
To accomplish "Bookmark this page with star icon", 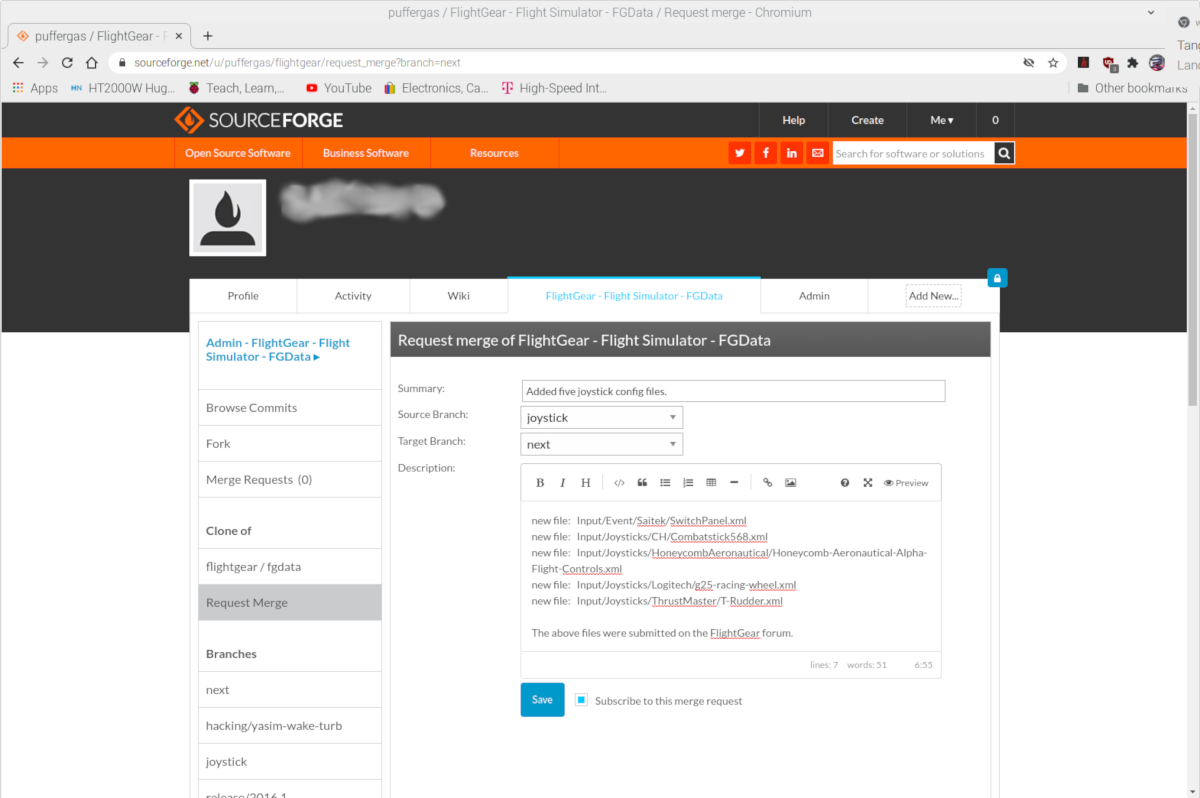I will 1053,62.
